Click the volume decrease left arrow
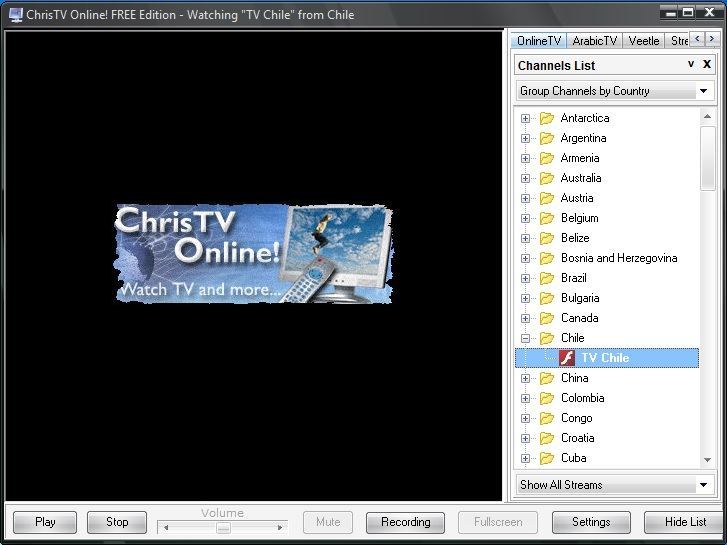Screen dimensions: 727x545 pos(166,528)
